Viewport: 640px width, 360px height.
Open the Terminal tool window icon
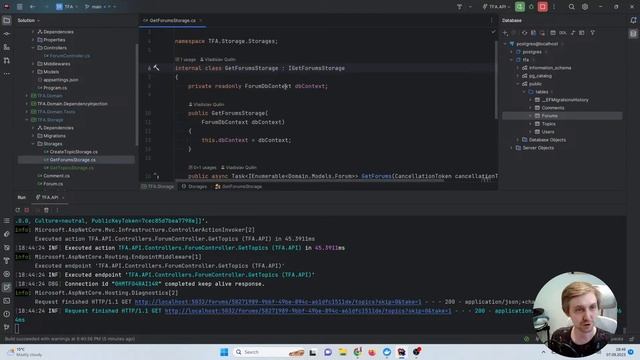point(7,301)
